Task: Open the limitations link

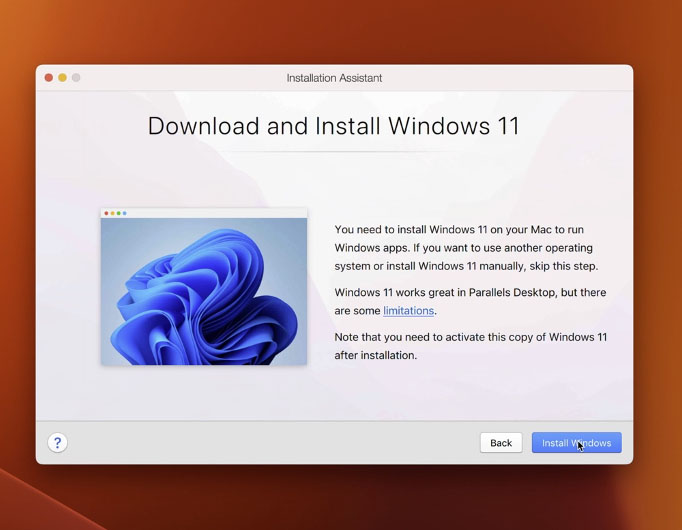Action: 408,311
